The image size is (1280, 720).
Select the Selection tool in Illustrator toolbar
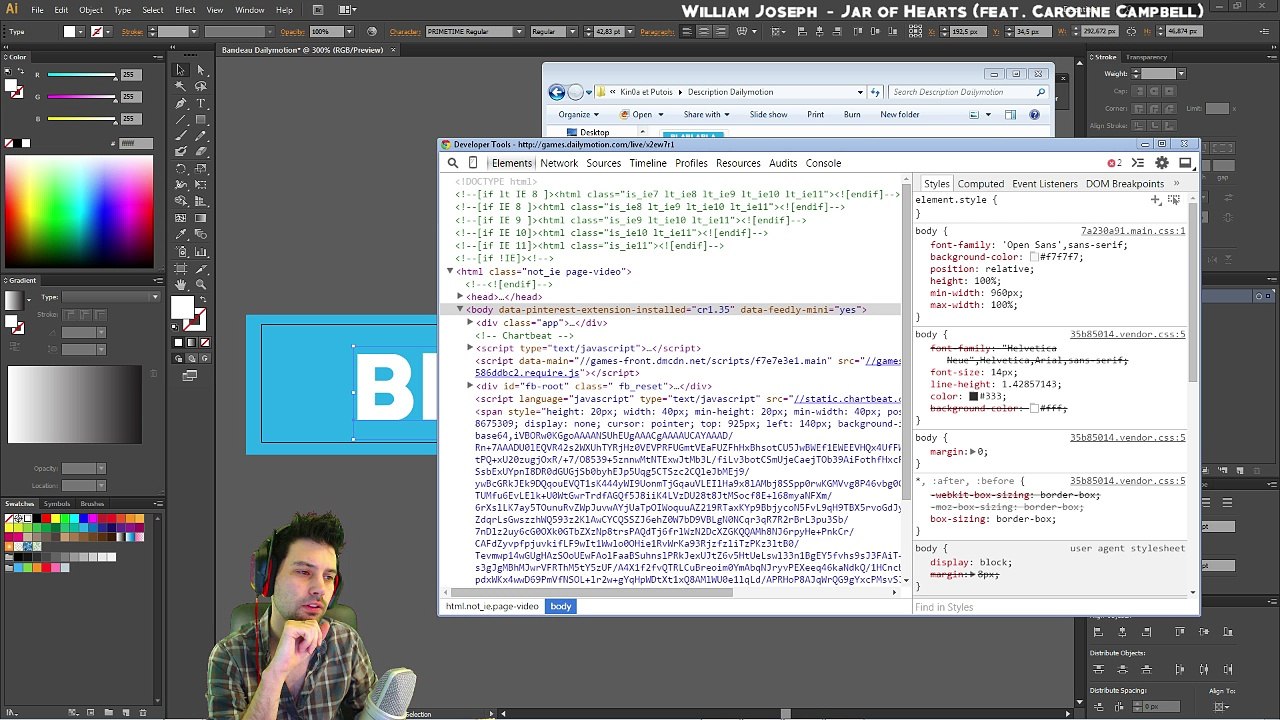pos(180,70)
